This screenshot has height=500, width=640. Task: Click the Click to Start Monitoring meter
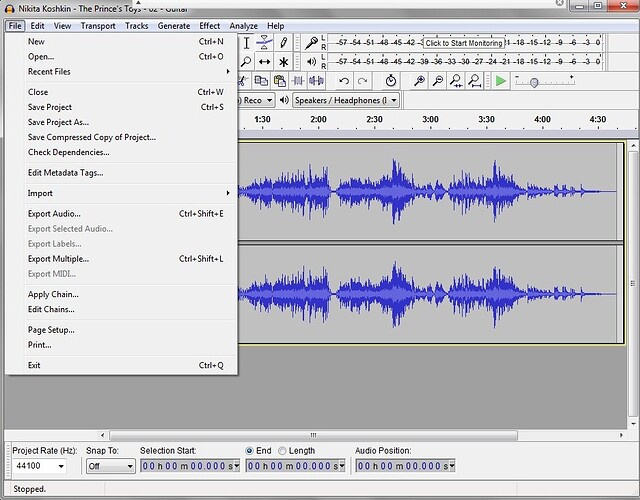[x=464, y=42]
